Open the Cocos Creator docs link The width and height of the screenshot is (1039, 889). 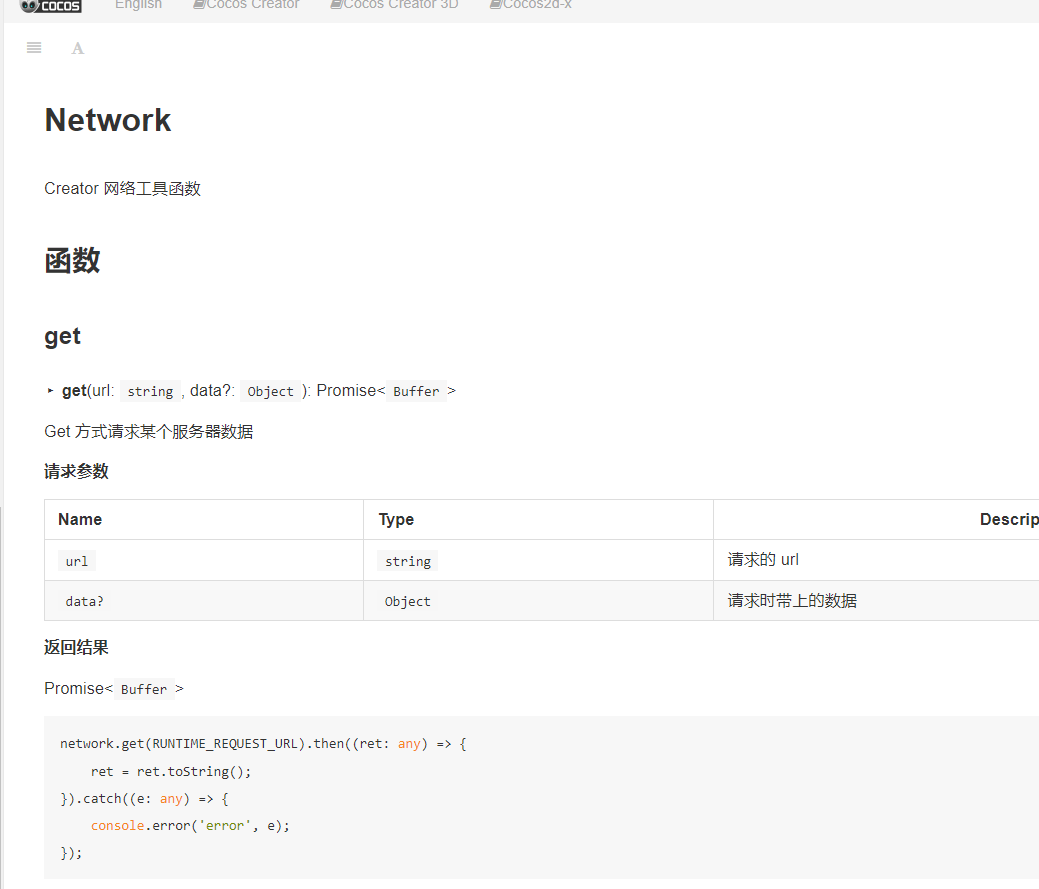pyautogui.click(x=253, y=5)
